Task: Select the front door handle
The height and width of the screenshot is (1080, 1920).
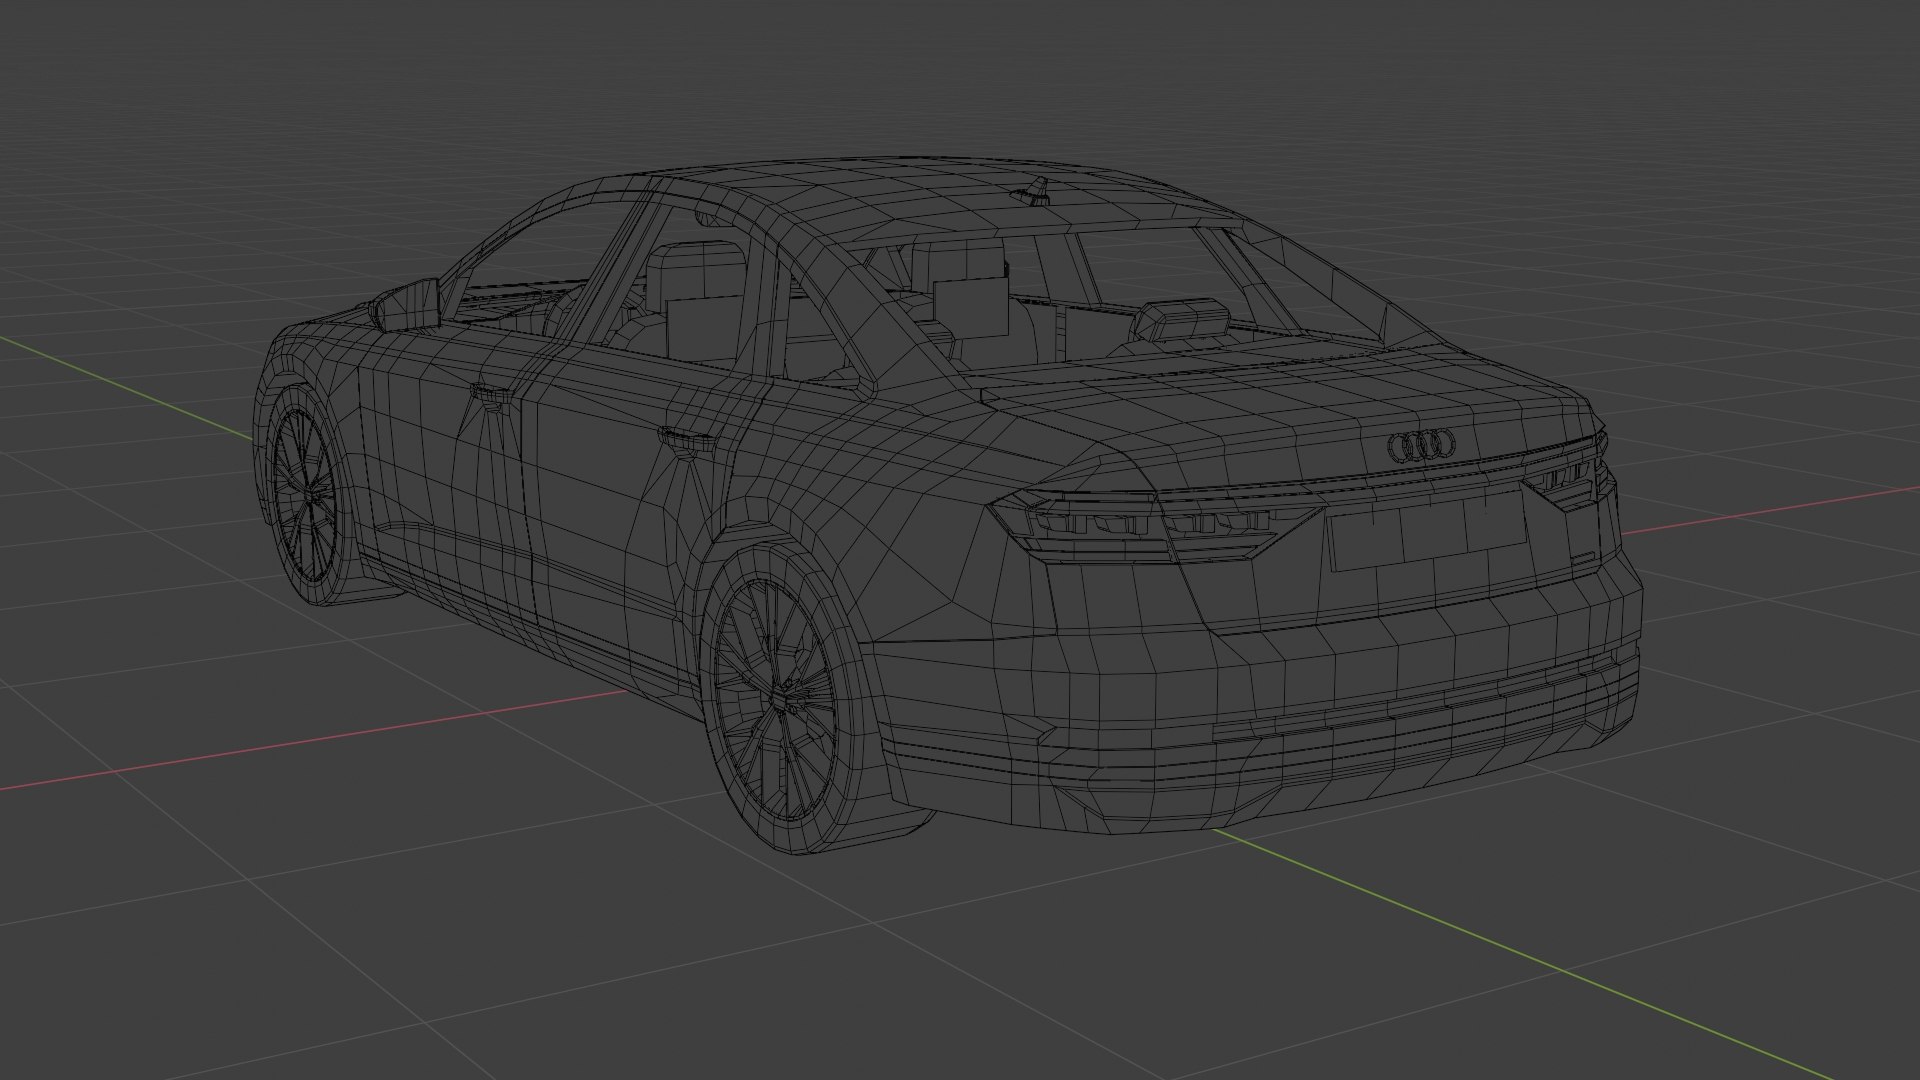Action: [x=490, y=393]
